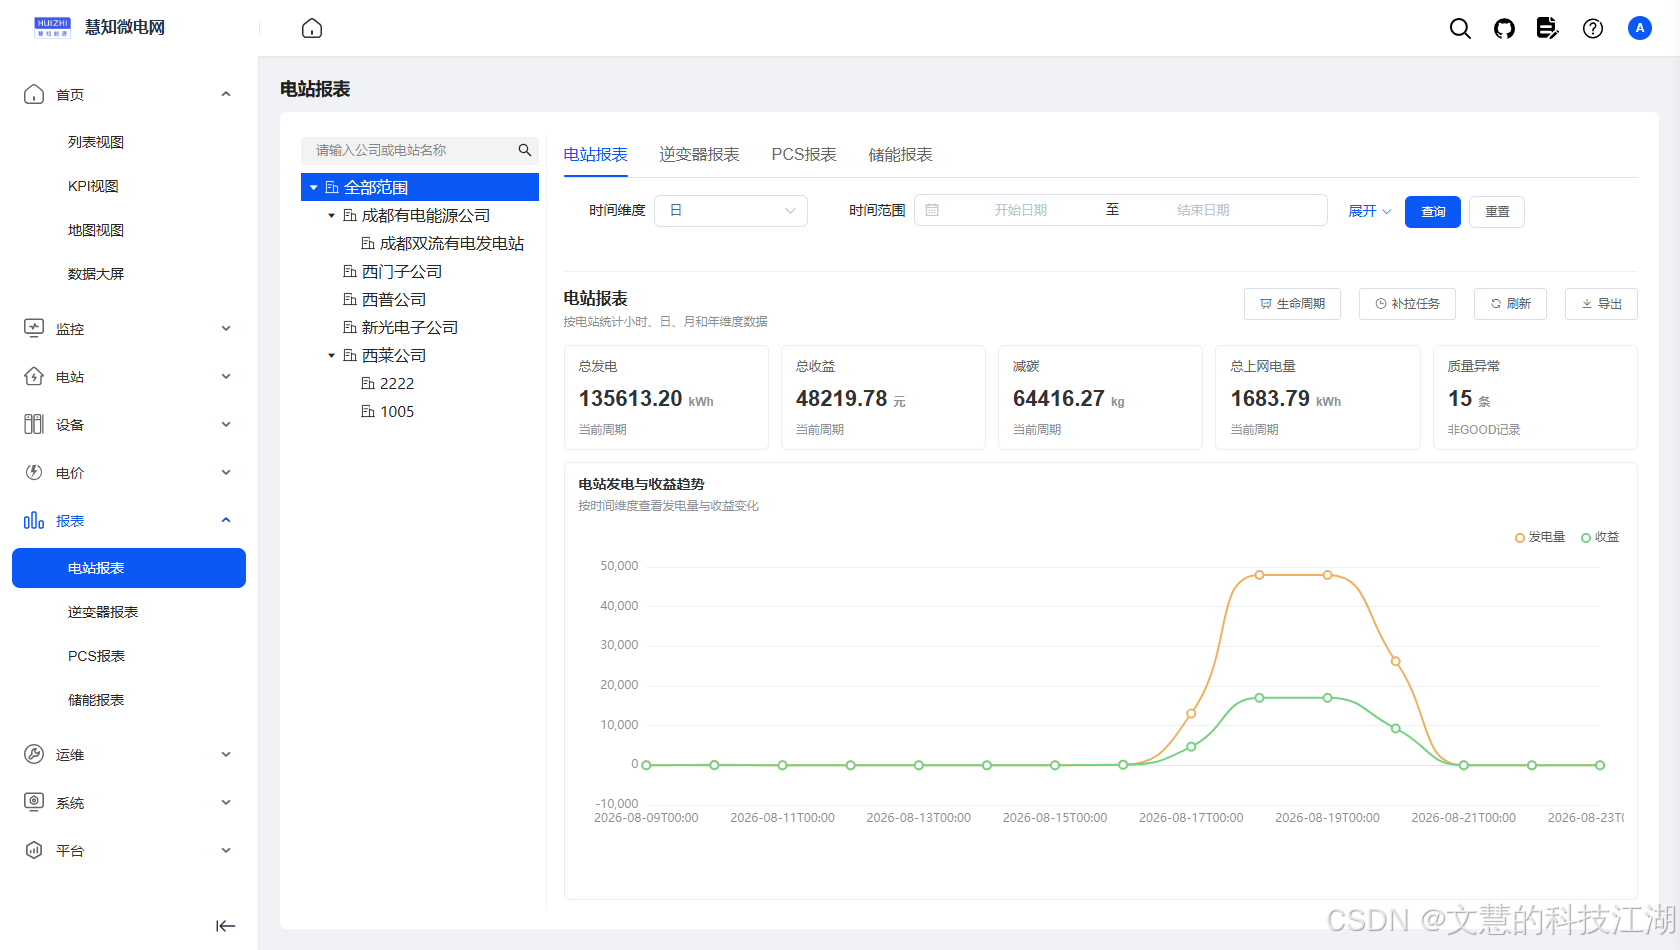Click the 生命周期 button

point(1292,303)
